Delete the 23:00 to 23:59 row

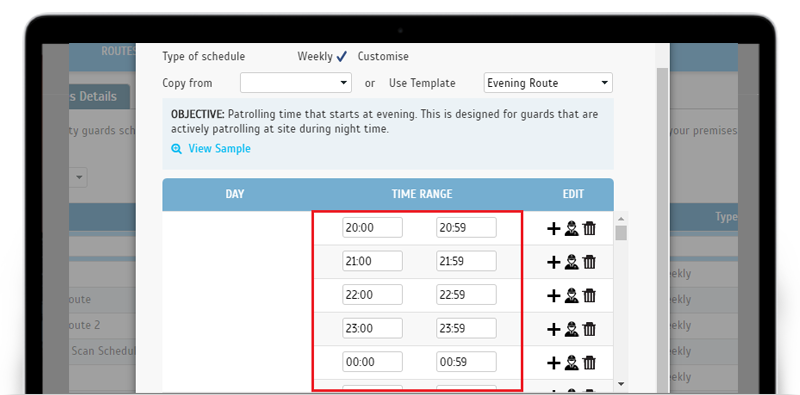point(589,329)
